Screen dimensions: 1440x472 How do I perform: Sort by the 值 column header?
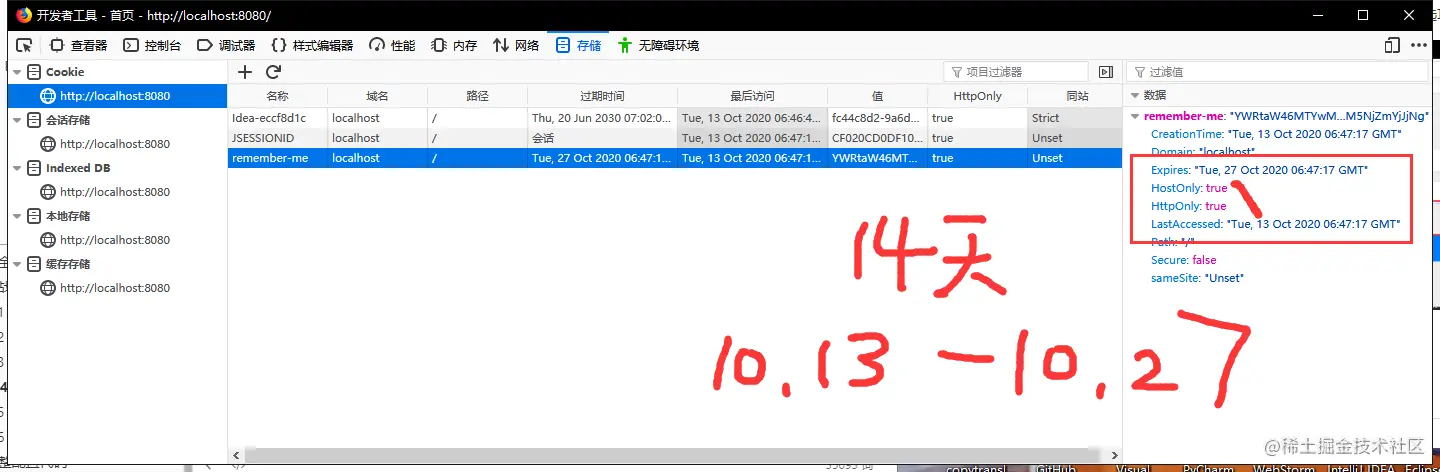pos(877,96)
